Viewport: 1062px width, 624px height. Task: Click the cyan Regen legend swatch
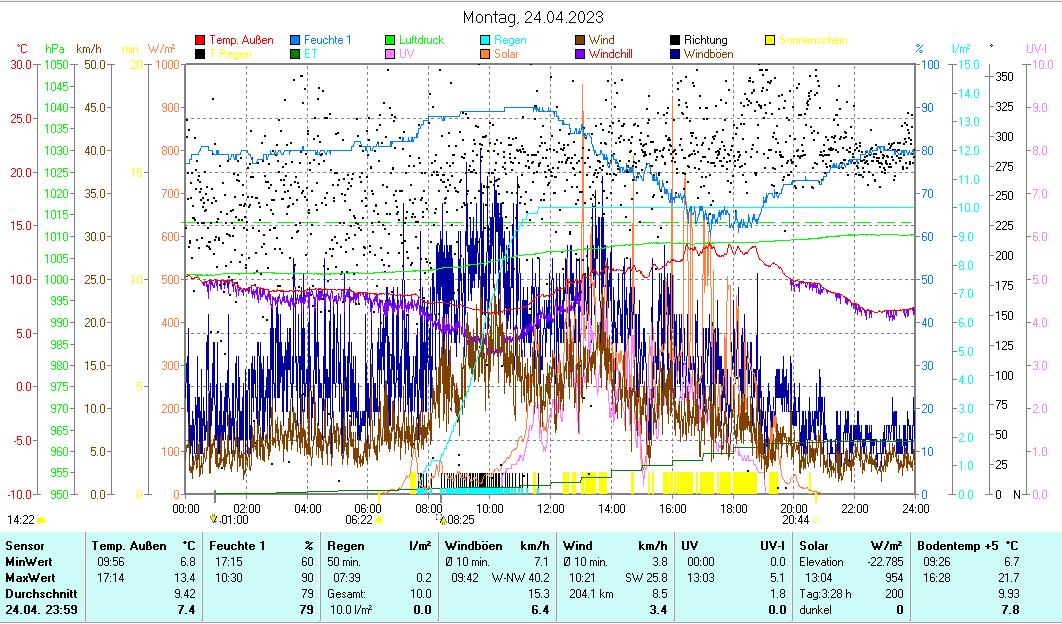[485, 40]
